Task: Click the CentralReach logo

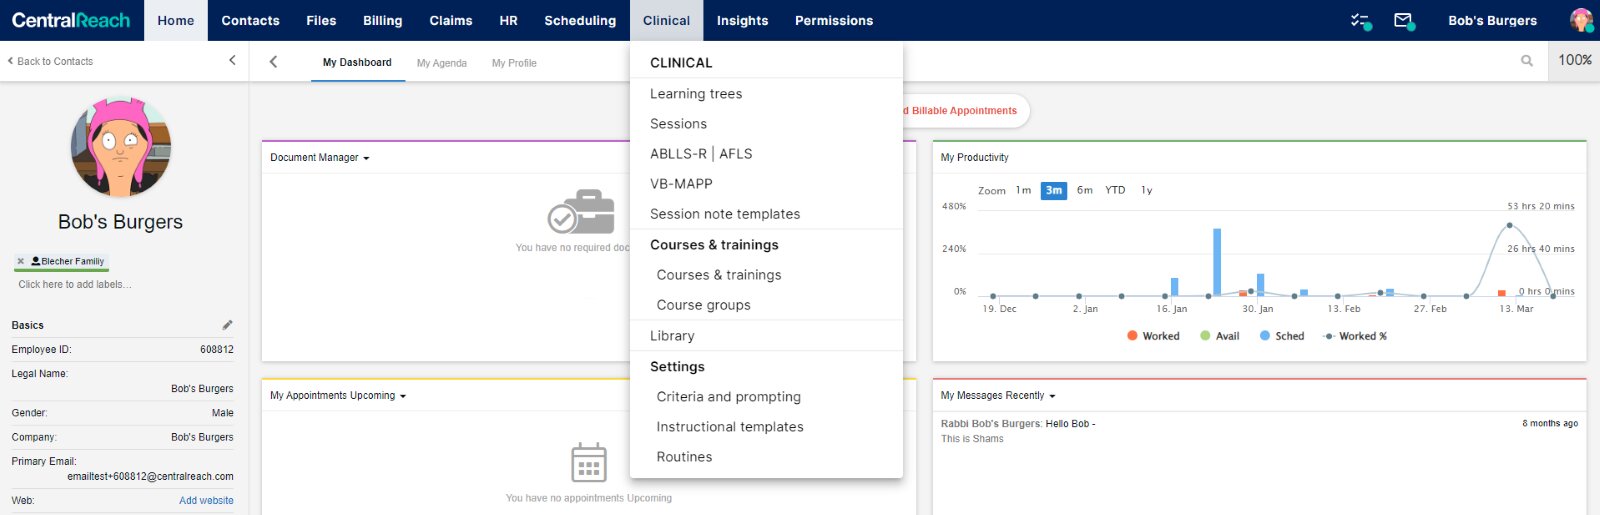Action: click(x=71, y=20)
